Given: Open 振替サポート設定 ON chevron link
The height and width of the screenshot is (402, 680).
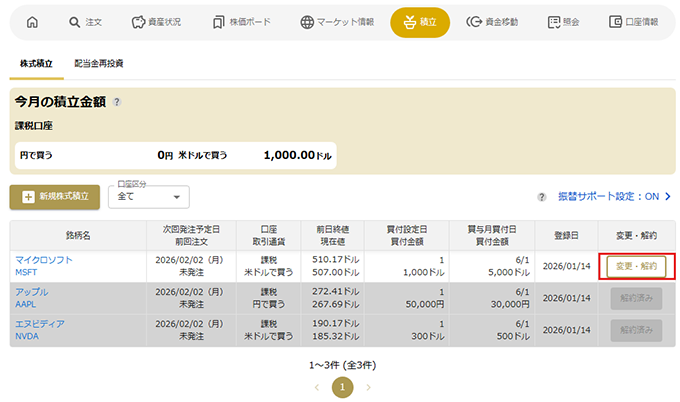Looking at the screenshot, I should tap(610, 197).
